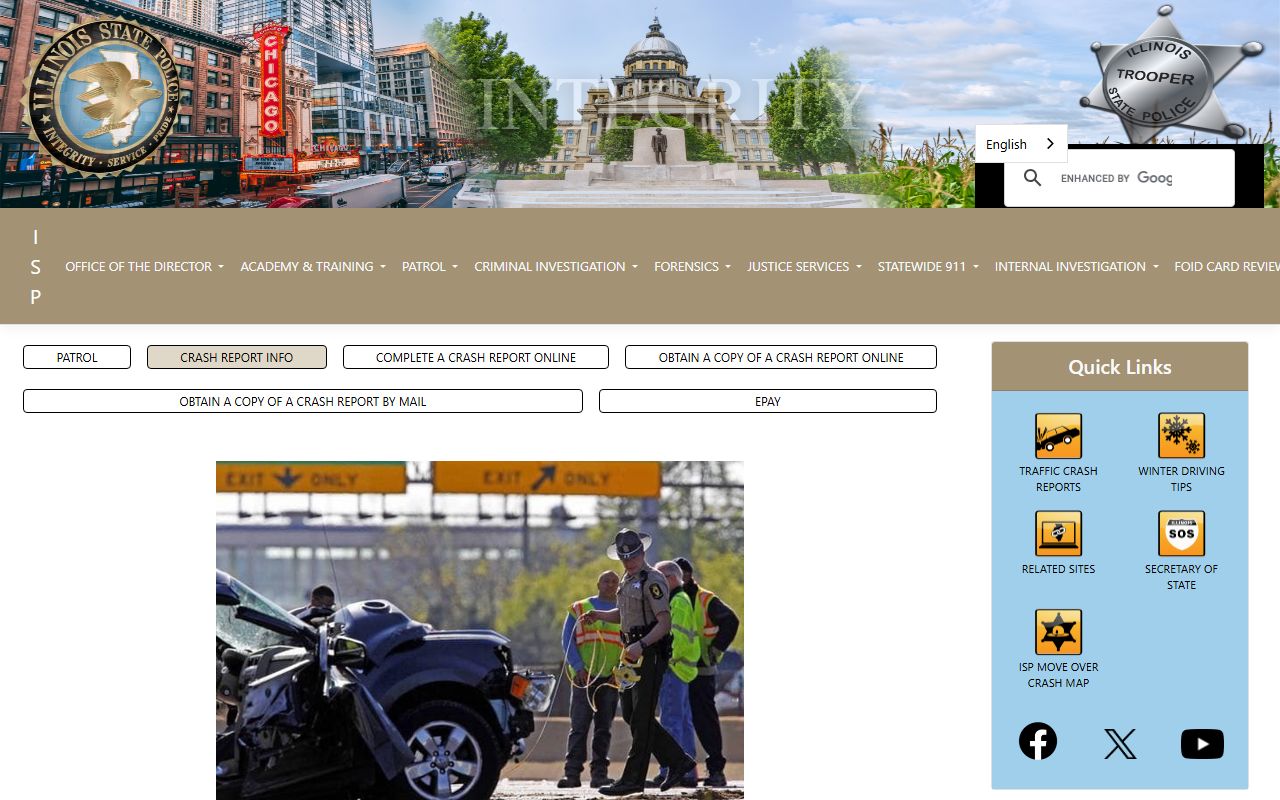Image resolution: width=1280 pixels, height=800 pixels.
Task: Open Complete a Crash Report Online
Action: point(476,357)
